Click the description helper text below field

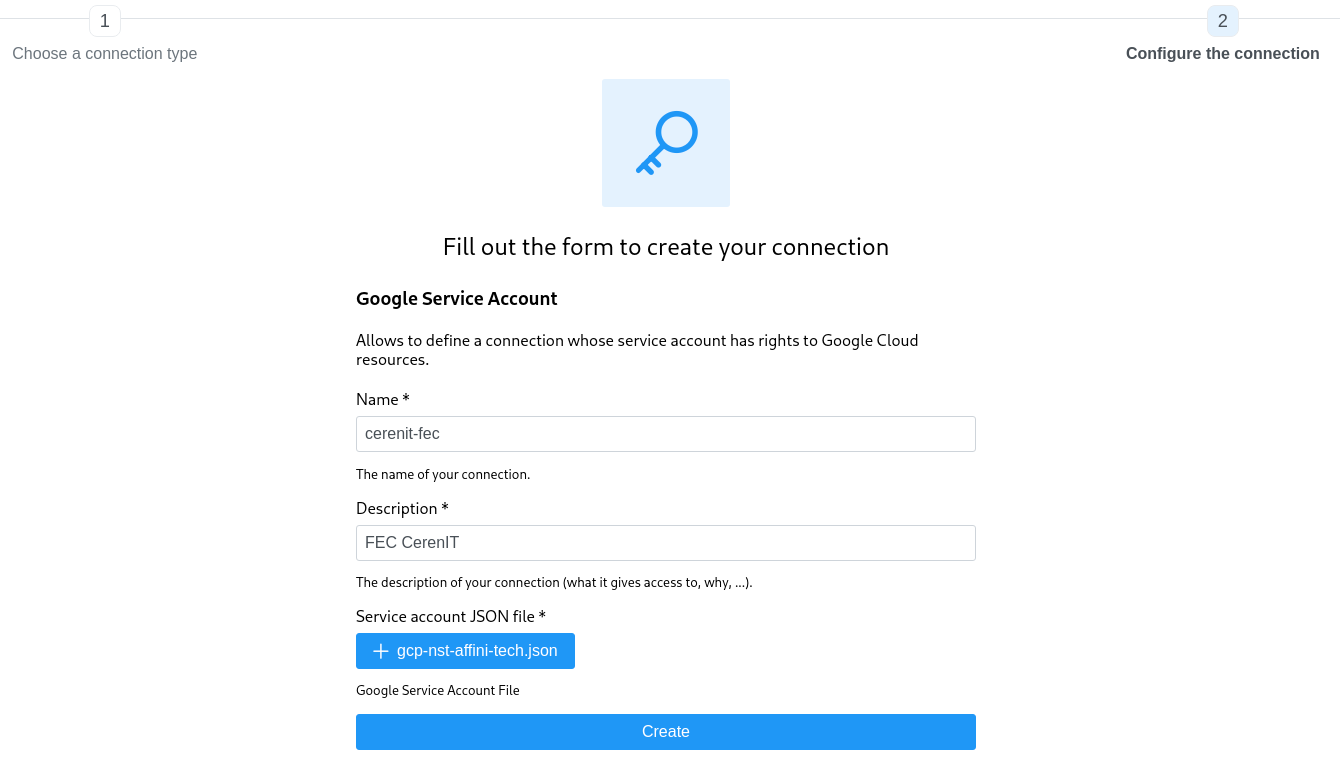[554, 583]
